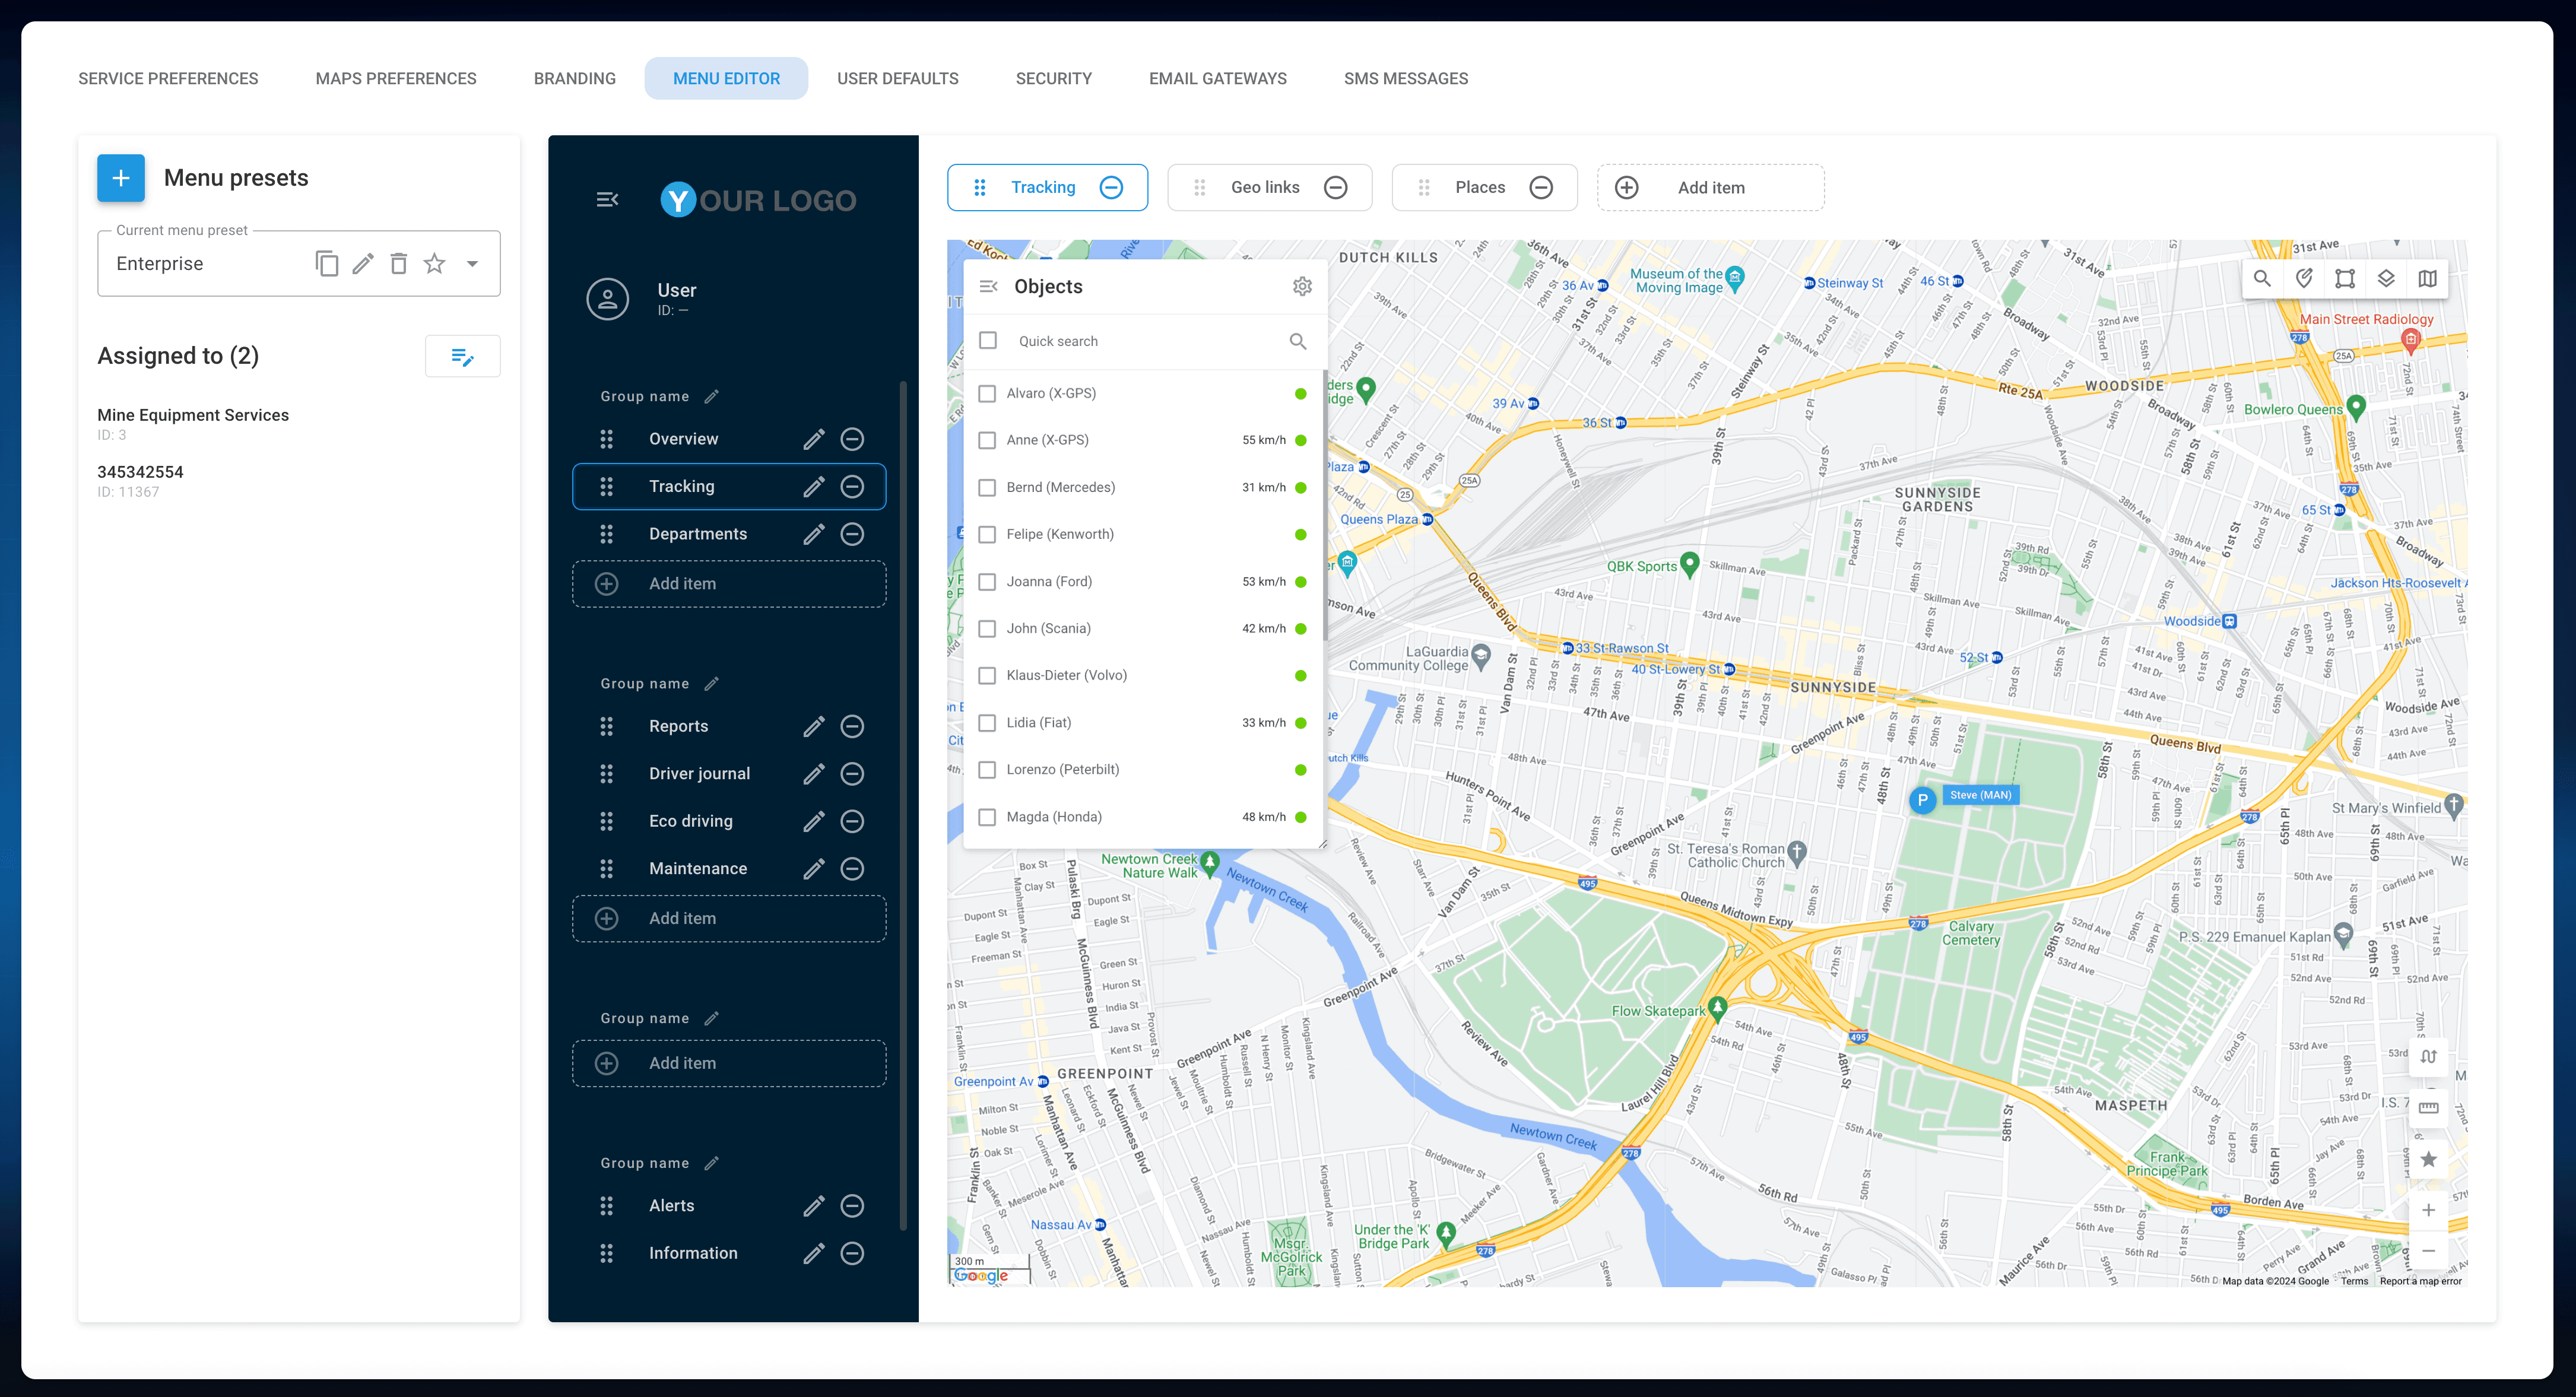Open the Maps Preferences tab
This screenshot has width=2576, height=1397.
pyautogui.click(x=395, y=78)
